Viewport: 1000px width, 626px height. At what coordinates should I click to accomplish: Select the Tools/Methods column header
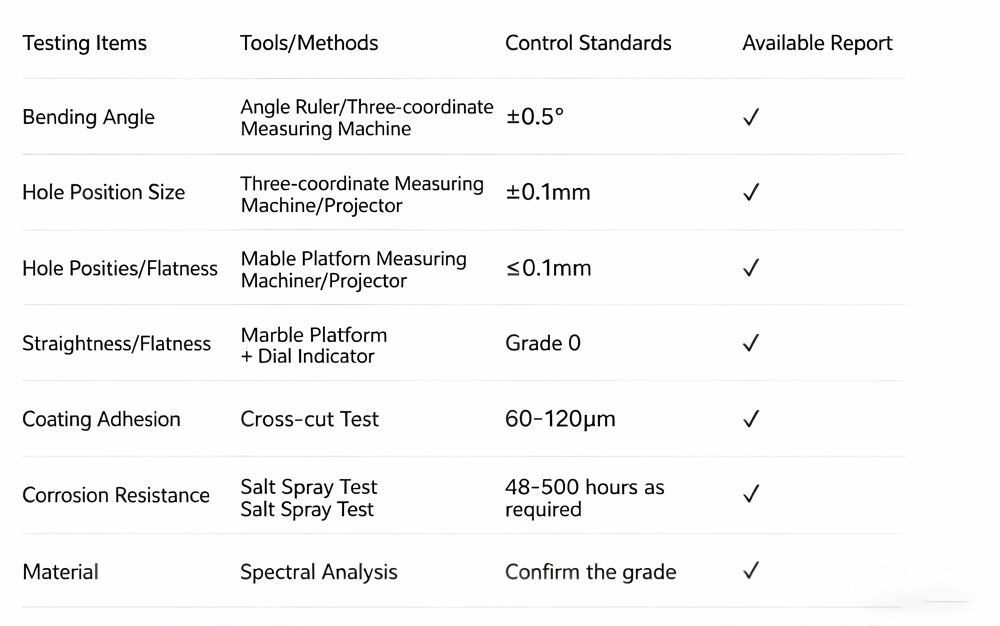tap(309, 43)
